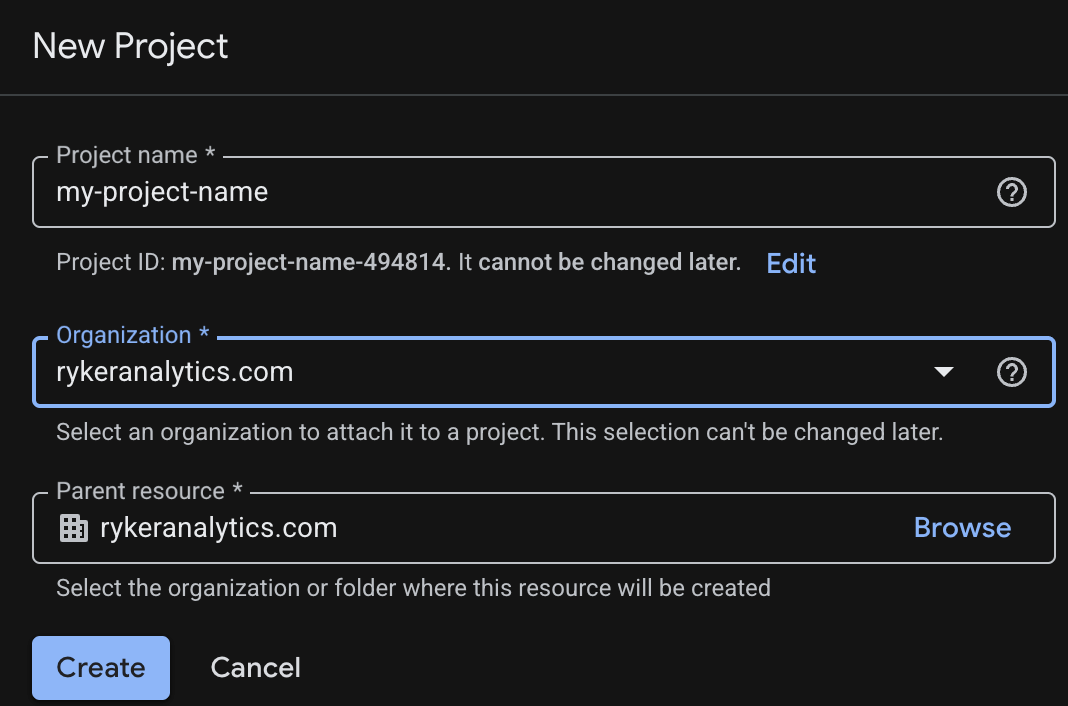Screen dimensions: 1068x706
Task: Click the 'cannot be changed later' warning text
Action: click(x=609, y=262)
